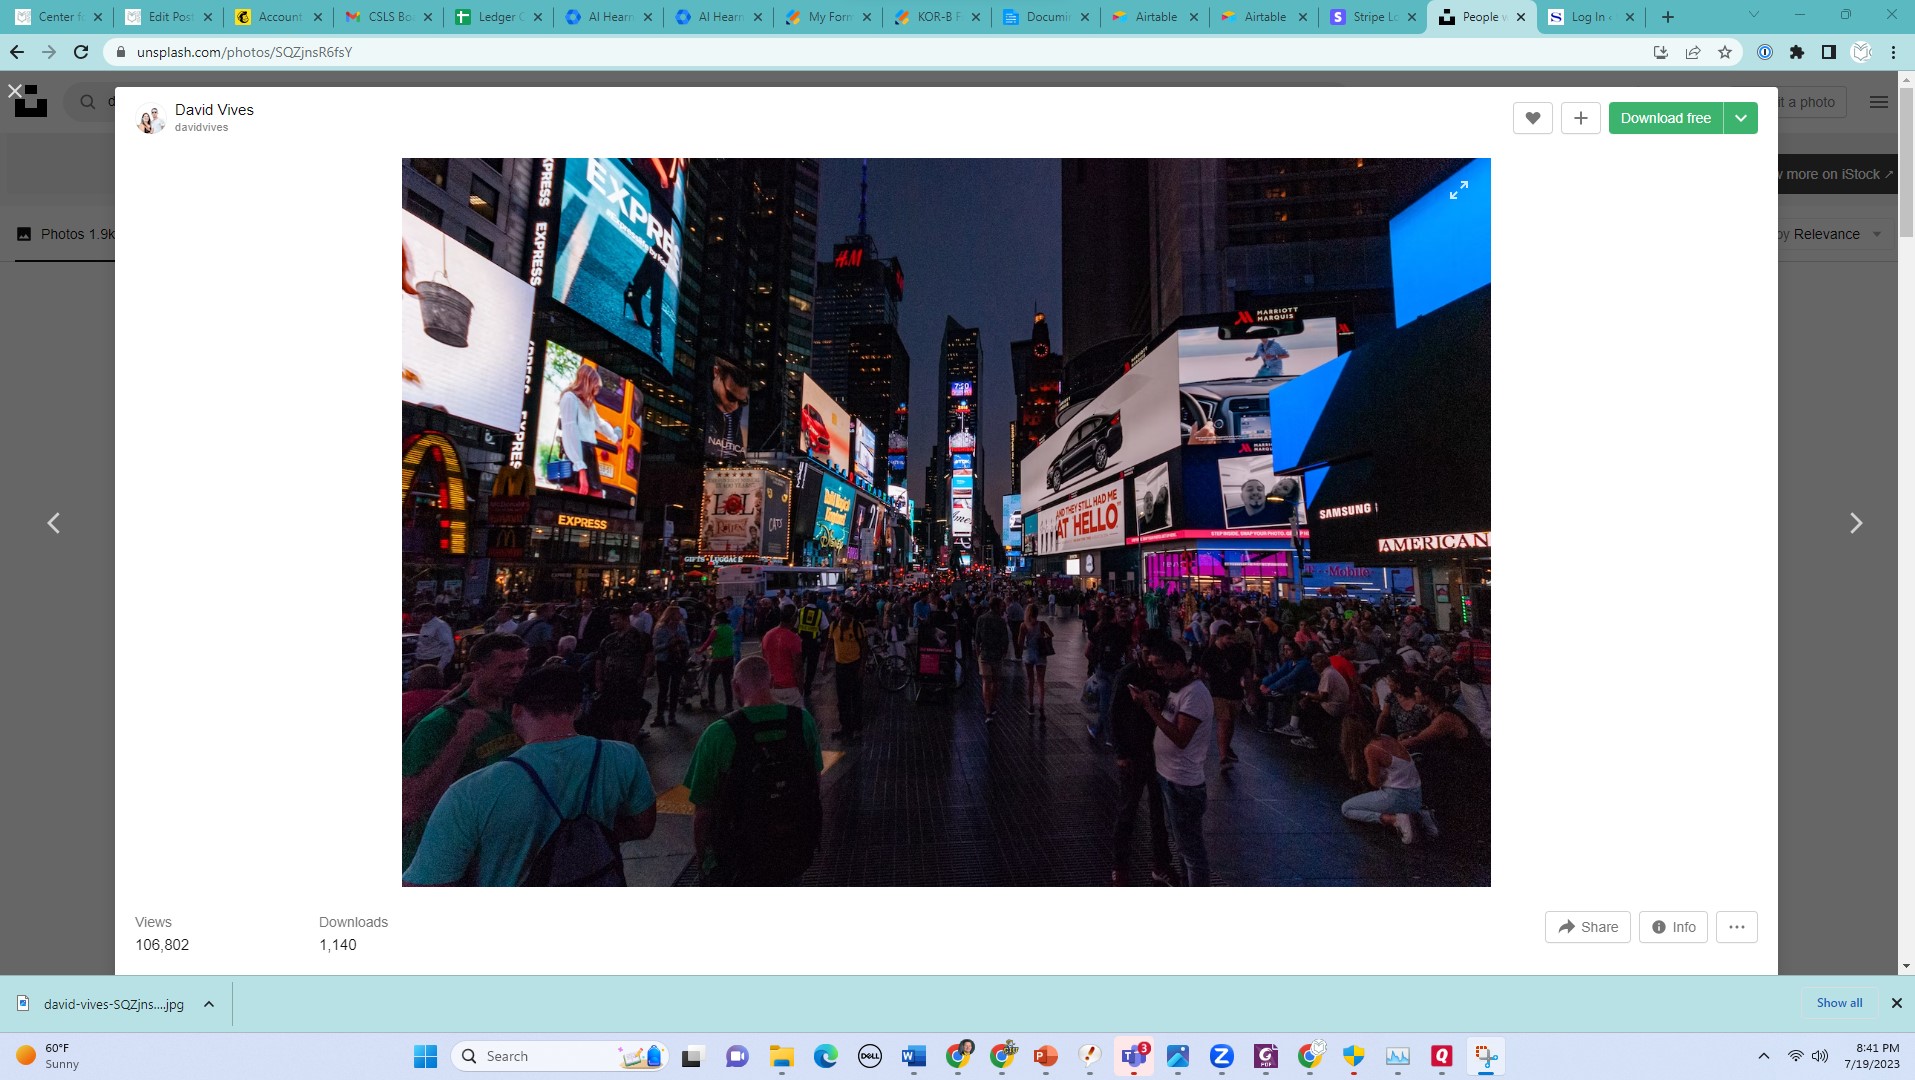This screenshot has height=1080, width=1915.
Task: Click the browser address bar URL
Action: (245, 52)
